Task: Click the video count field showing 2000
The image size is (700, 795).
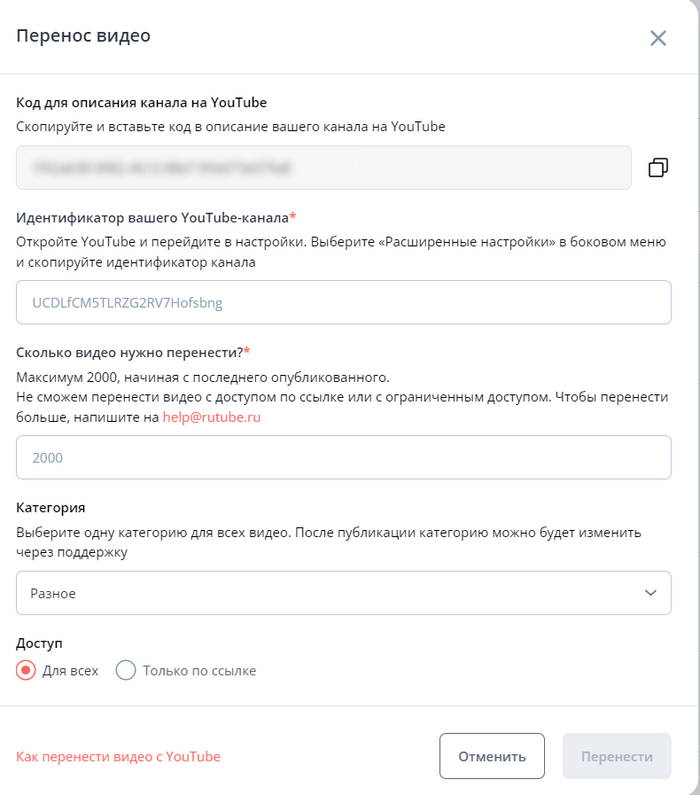Action: click(343, 457)
